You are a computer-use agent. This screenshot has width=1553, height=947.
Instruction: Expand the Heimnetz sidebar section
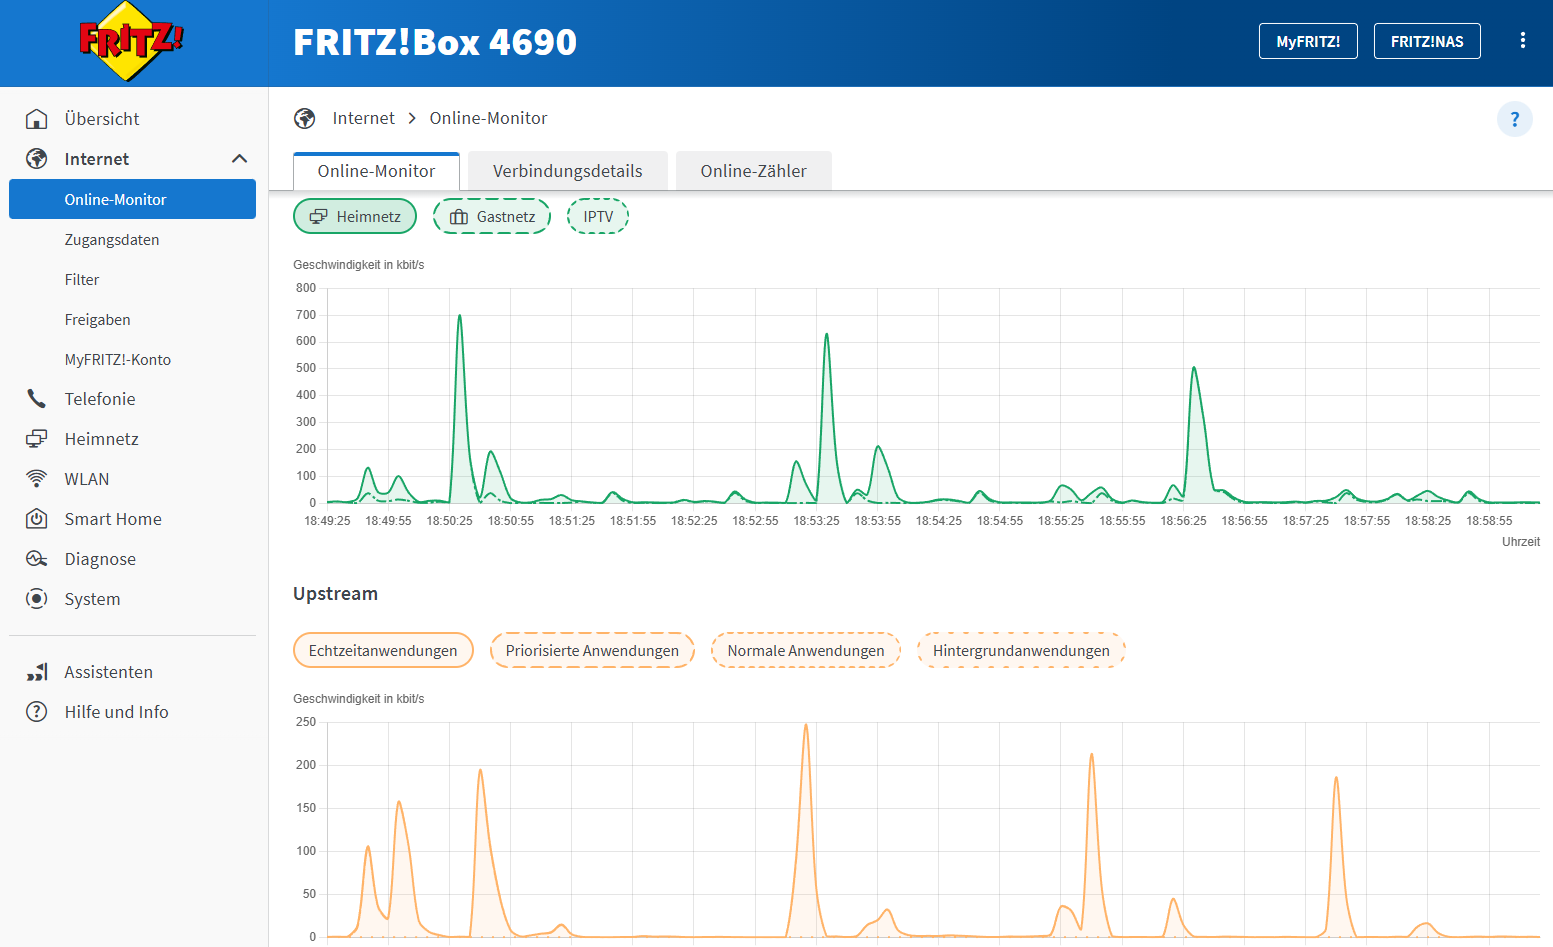101,439
